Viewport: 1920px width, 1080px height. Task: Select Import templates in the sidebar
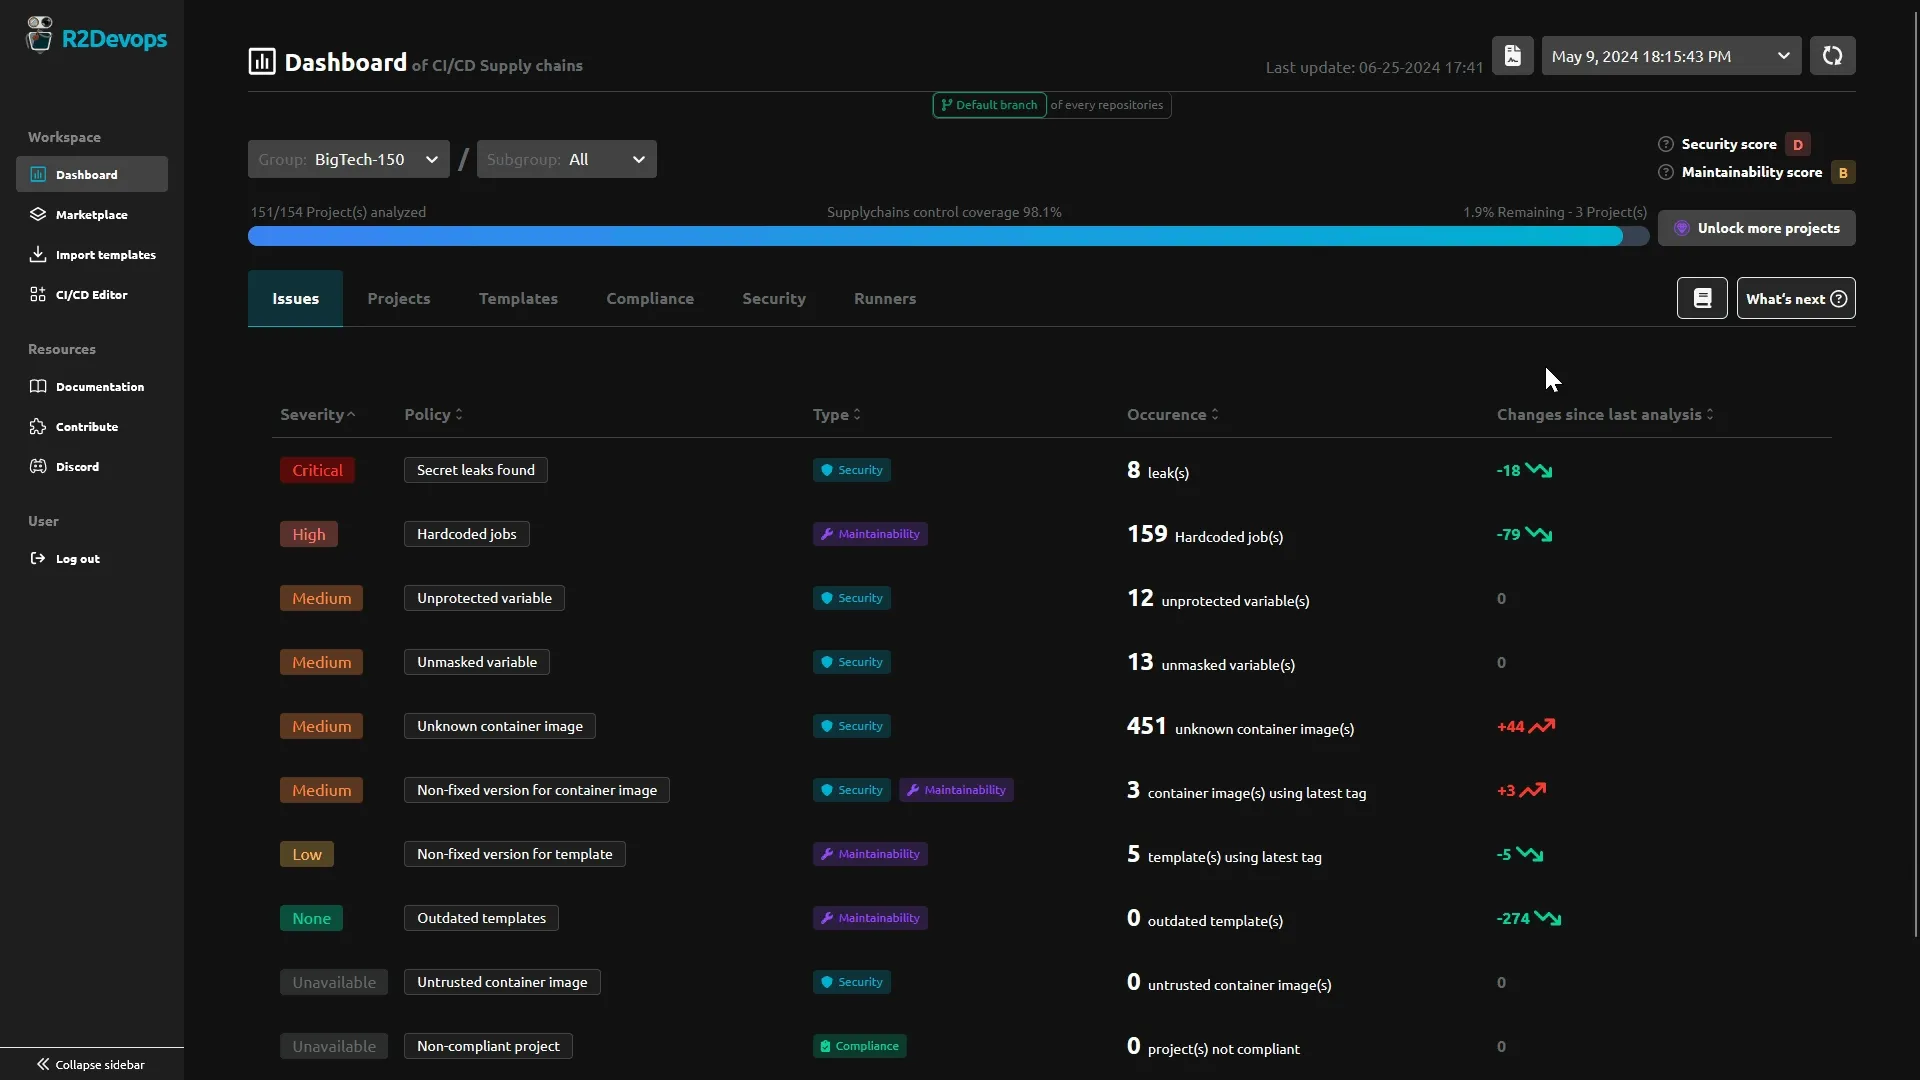click(x=103, y=254)
